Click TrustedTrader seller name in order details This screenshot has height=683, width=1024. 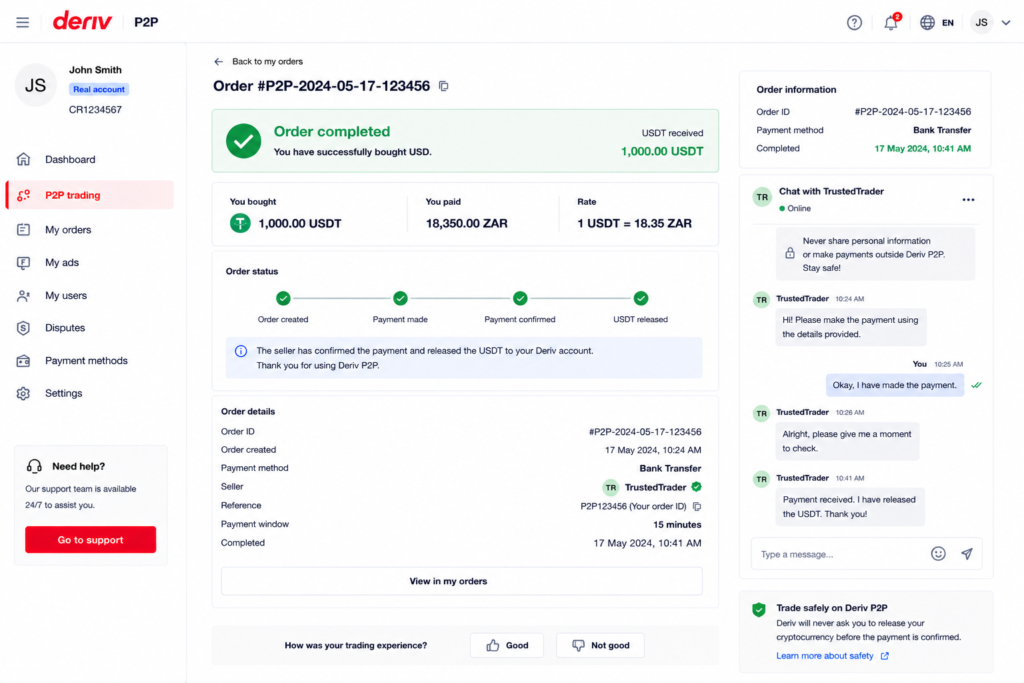655,487
